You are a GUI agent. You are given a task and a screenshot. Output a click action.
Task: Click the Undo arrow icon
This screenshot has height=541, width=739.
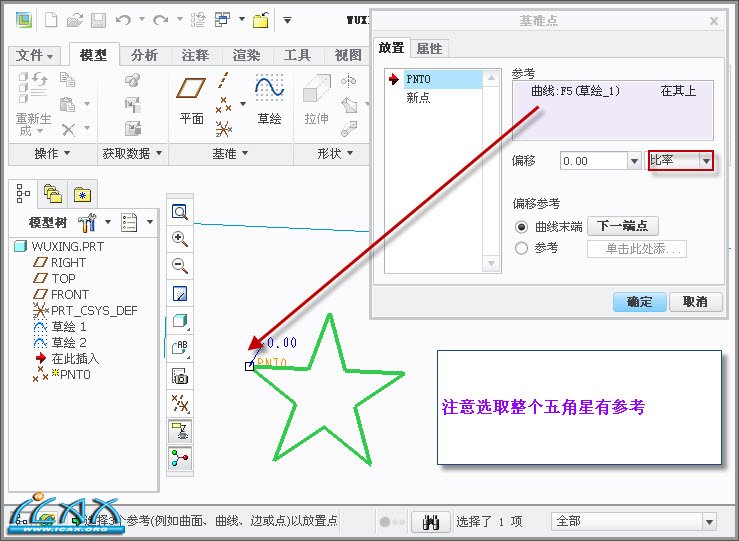(123, 20)
